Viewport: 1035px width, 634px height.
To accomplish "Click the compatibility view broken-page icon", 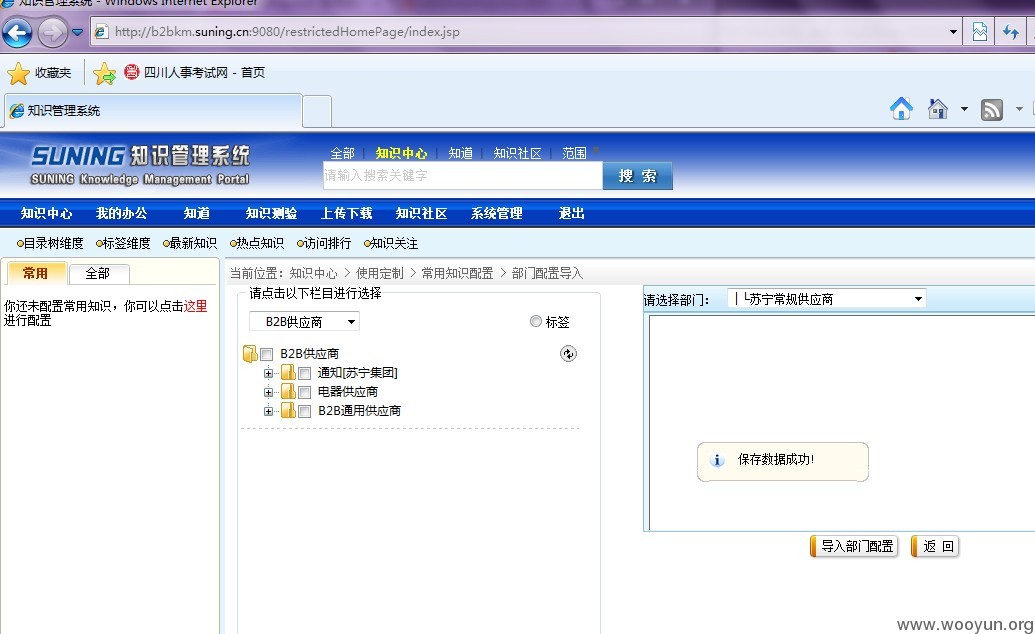I will (x=980, y=32).
